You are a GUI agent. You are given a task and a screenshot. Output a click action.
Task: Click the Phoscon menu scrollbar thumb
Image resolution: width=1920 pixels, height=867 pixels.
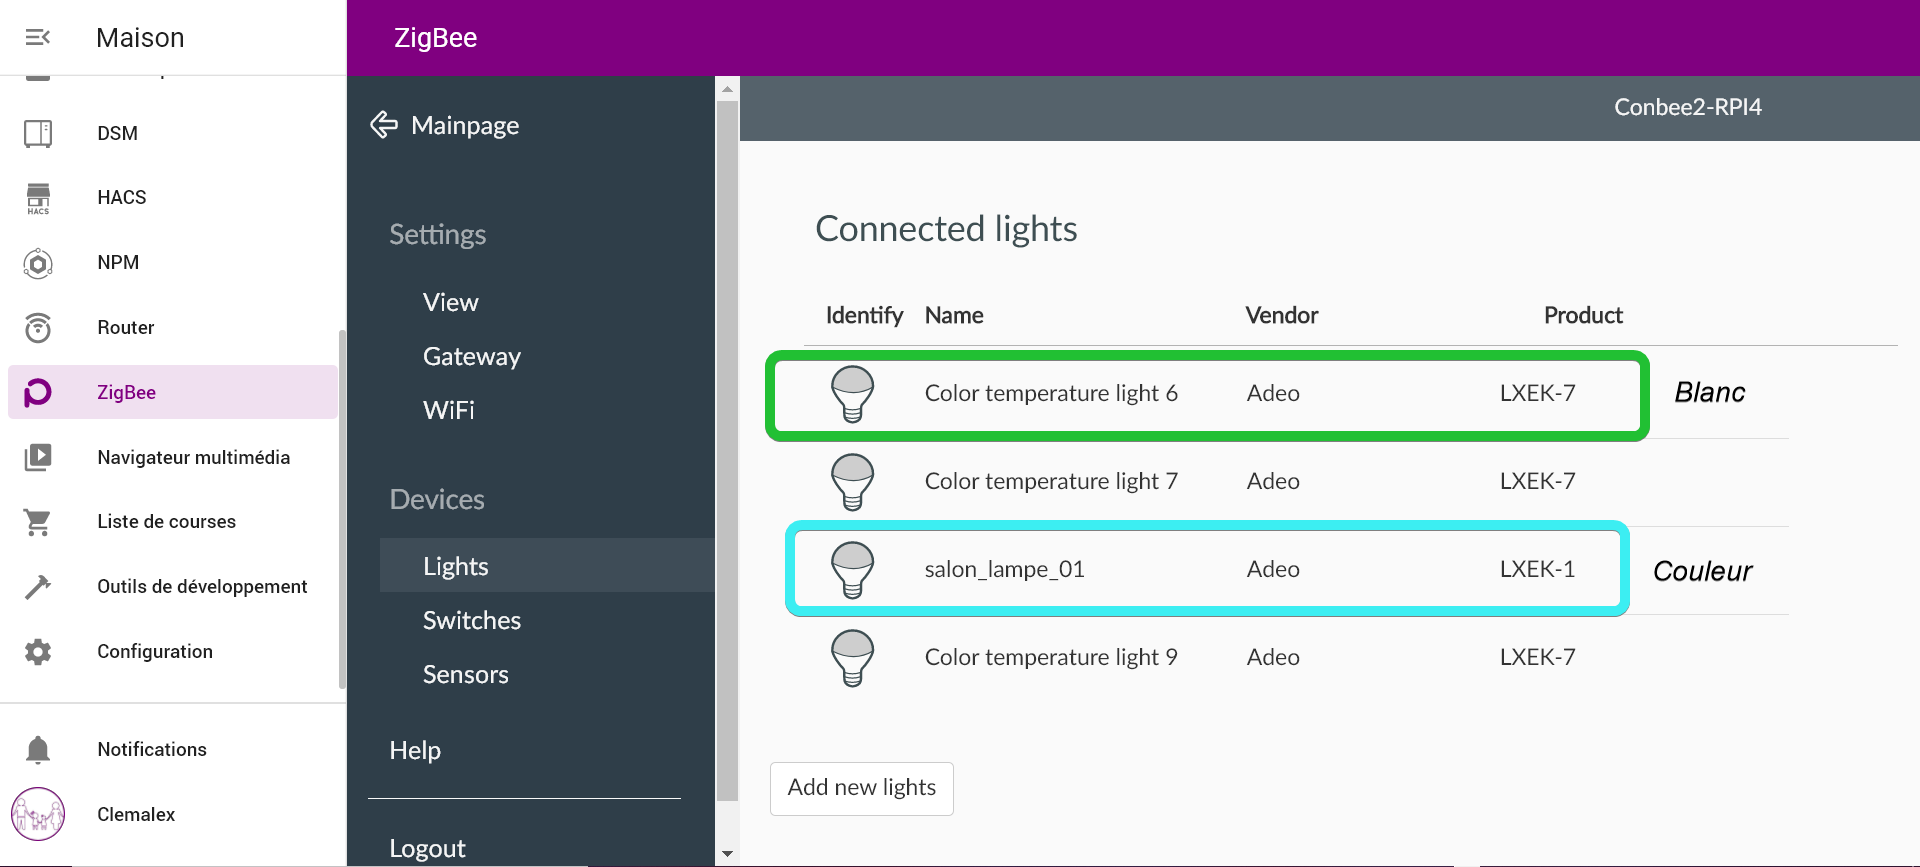(x=727, y=450)
